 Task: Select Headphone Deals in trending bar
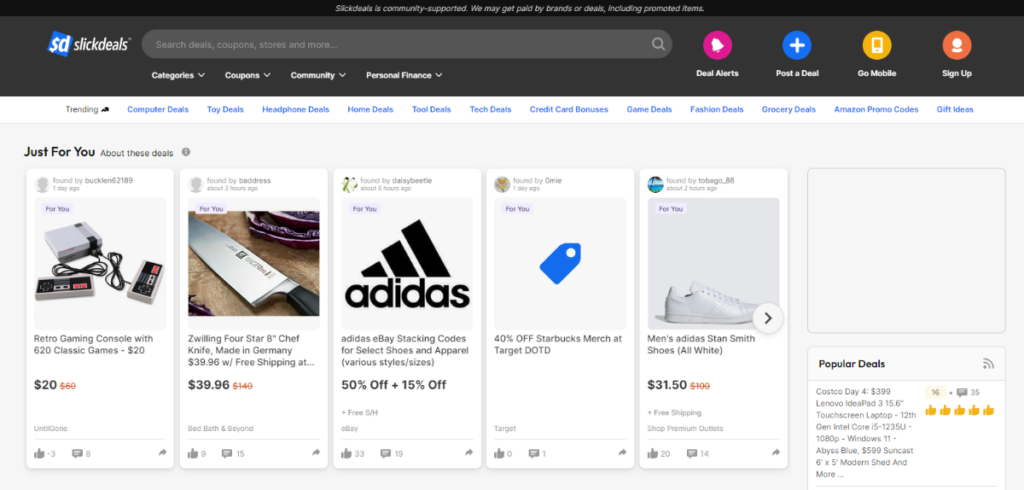tap(296, 110)
